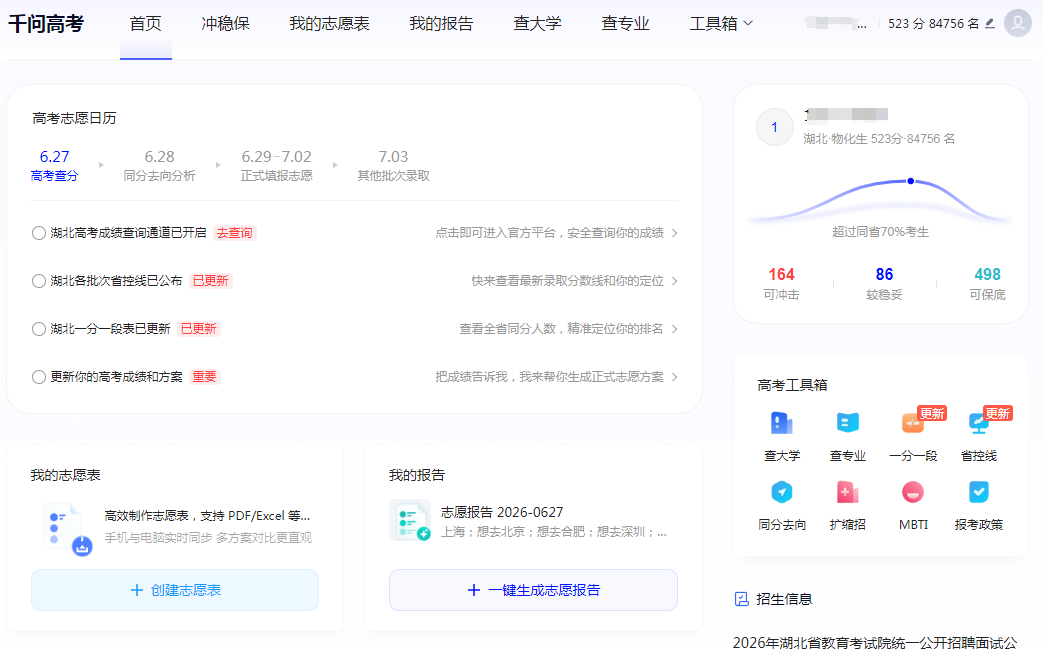Click the red 重要 tag
The width and height of the screenshot is (1043, 649).
[204, 377]
